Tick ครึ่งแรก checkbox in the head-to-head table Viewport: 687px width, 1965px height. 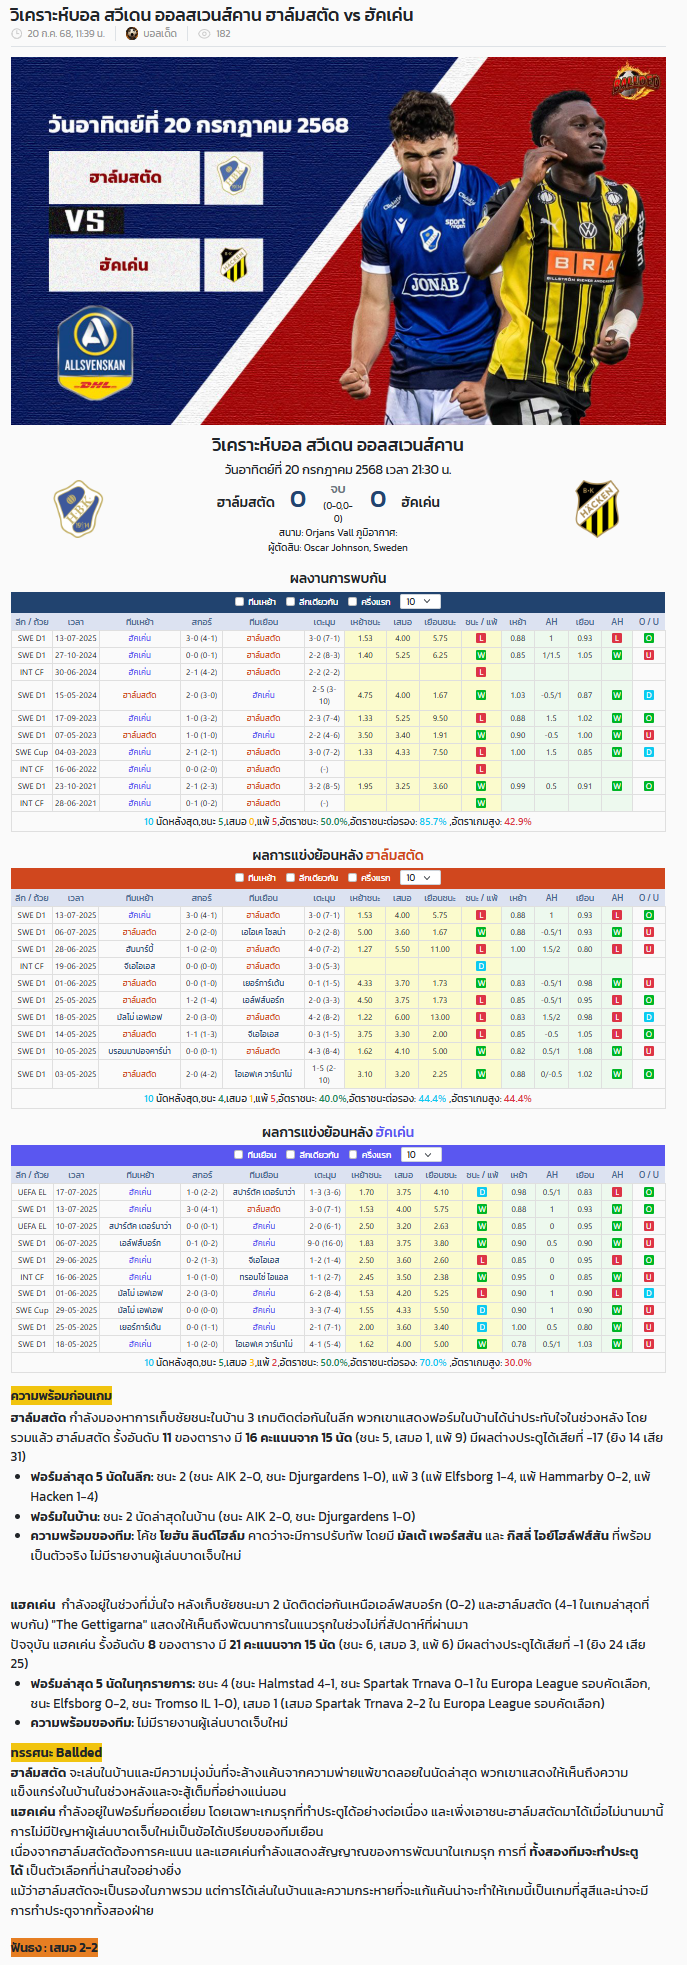coord(353,602)
